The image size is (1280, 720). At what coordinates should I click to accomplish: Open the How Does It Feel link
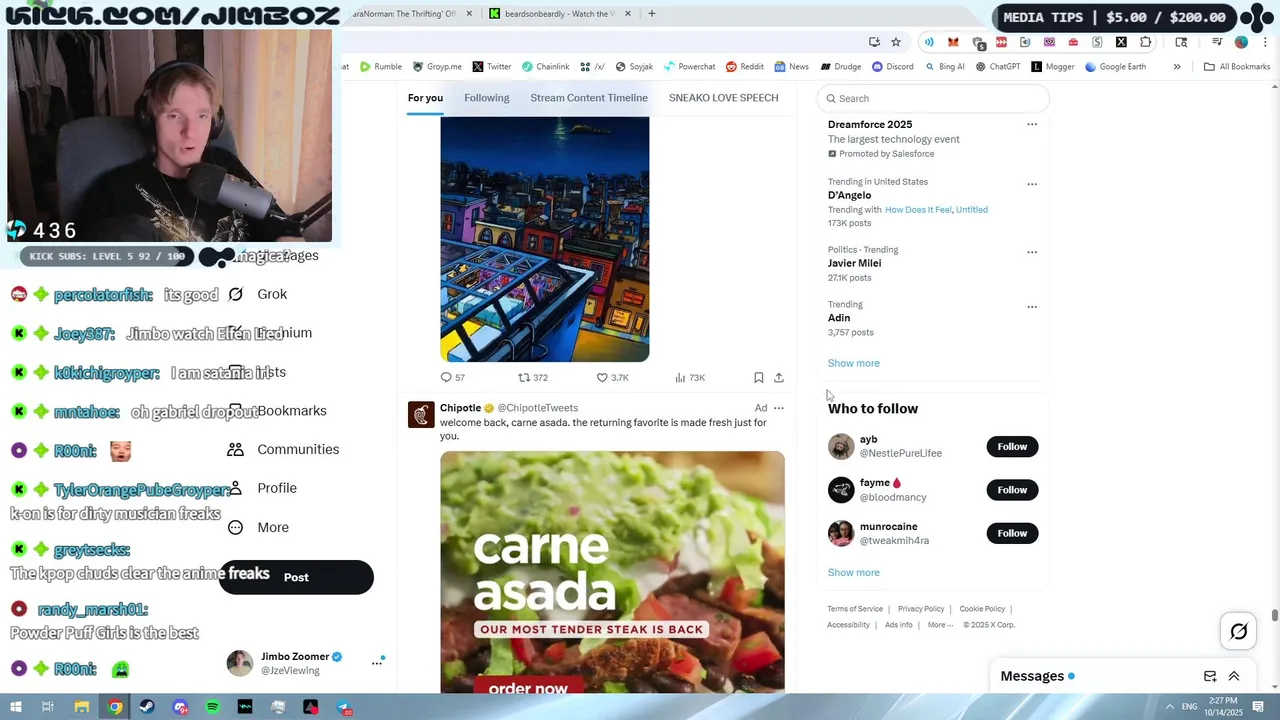coord(918,210)
